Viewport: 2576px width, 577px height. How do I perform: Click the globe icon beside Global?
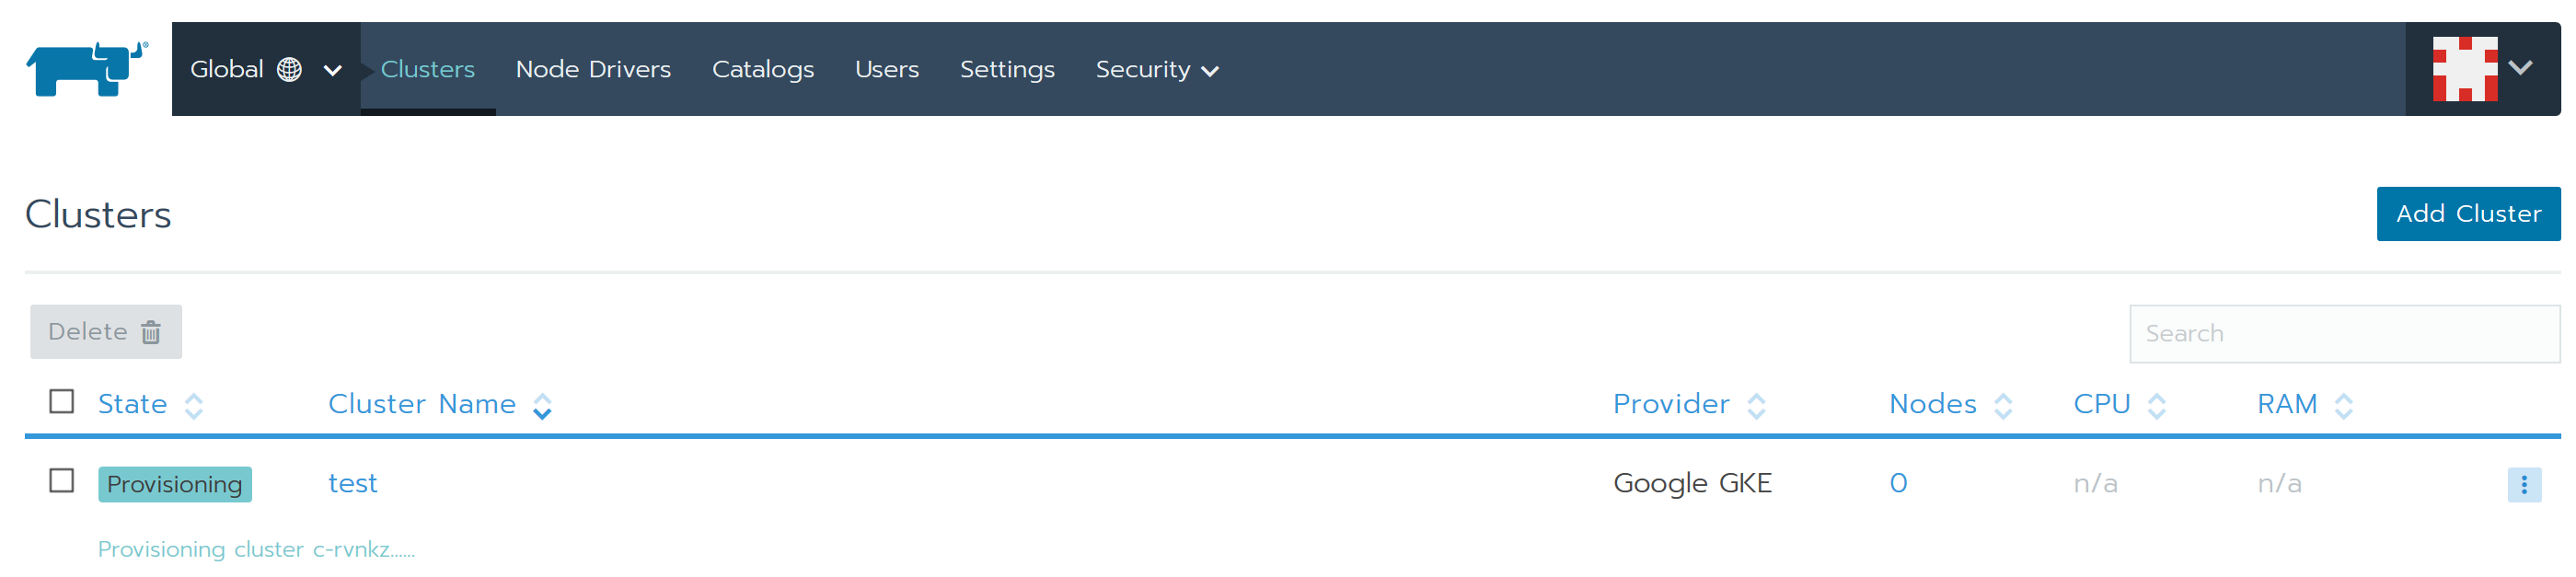(289, 69)
